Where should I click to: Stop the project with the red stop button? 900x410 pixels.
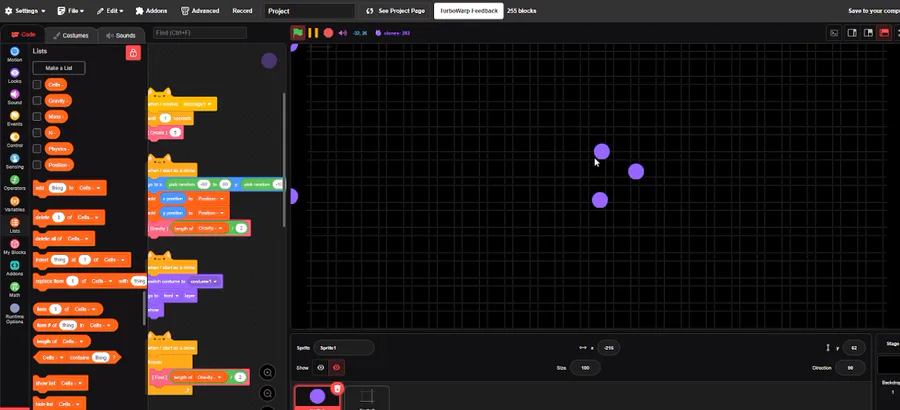328,33
